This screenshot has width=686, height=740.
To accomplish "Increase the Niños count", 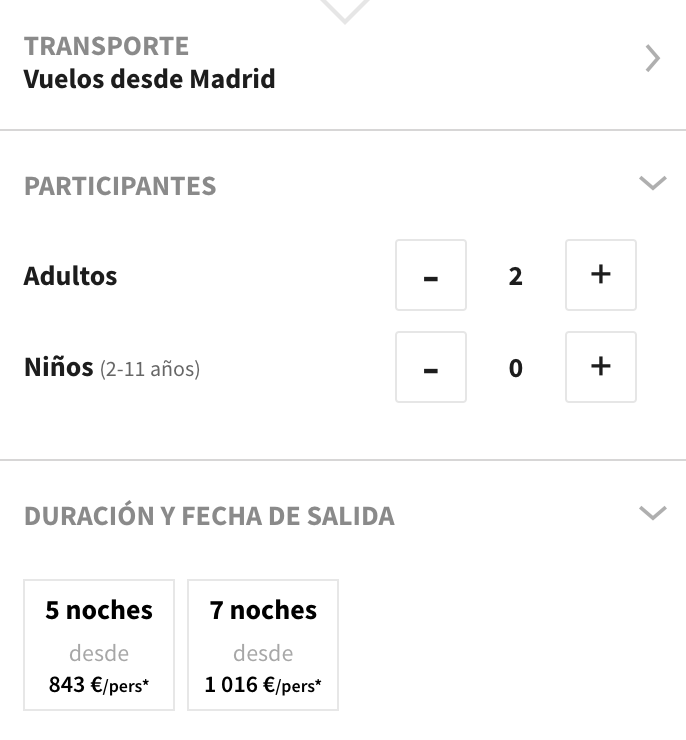I will [601, 367].
